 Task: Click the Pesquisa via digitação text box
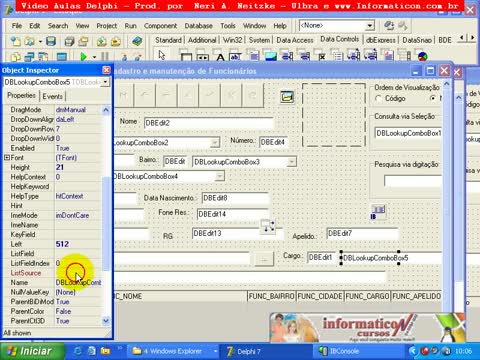[413, 181]
